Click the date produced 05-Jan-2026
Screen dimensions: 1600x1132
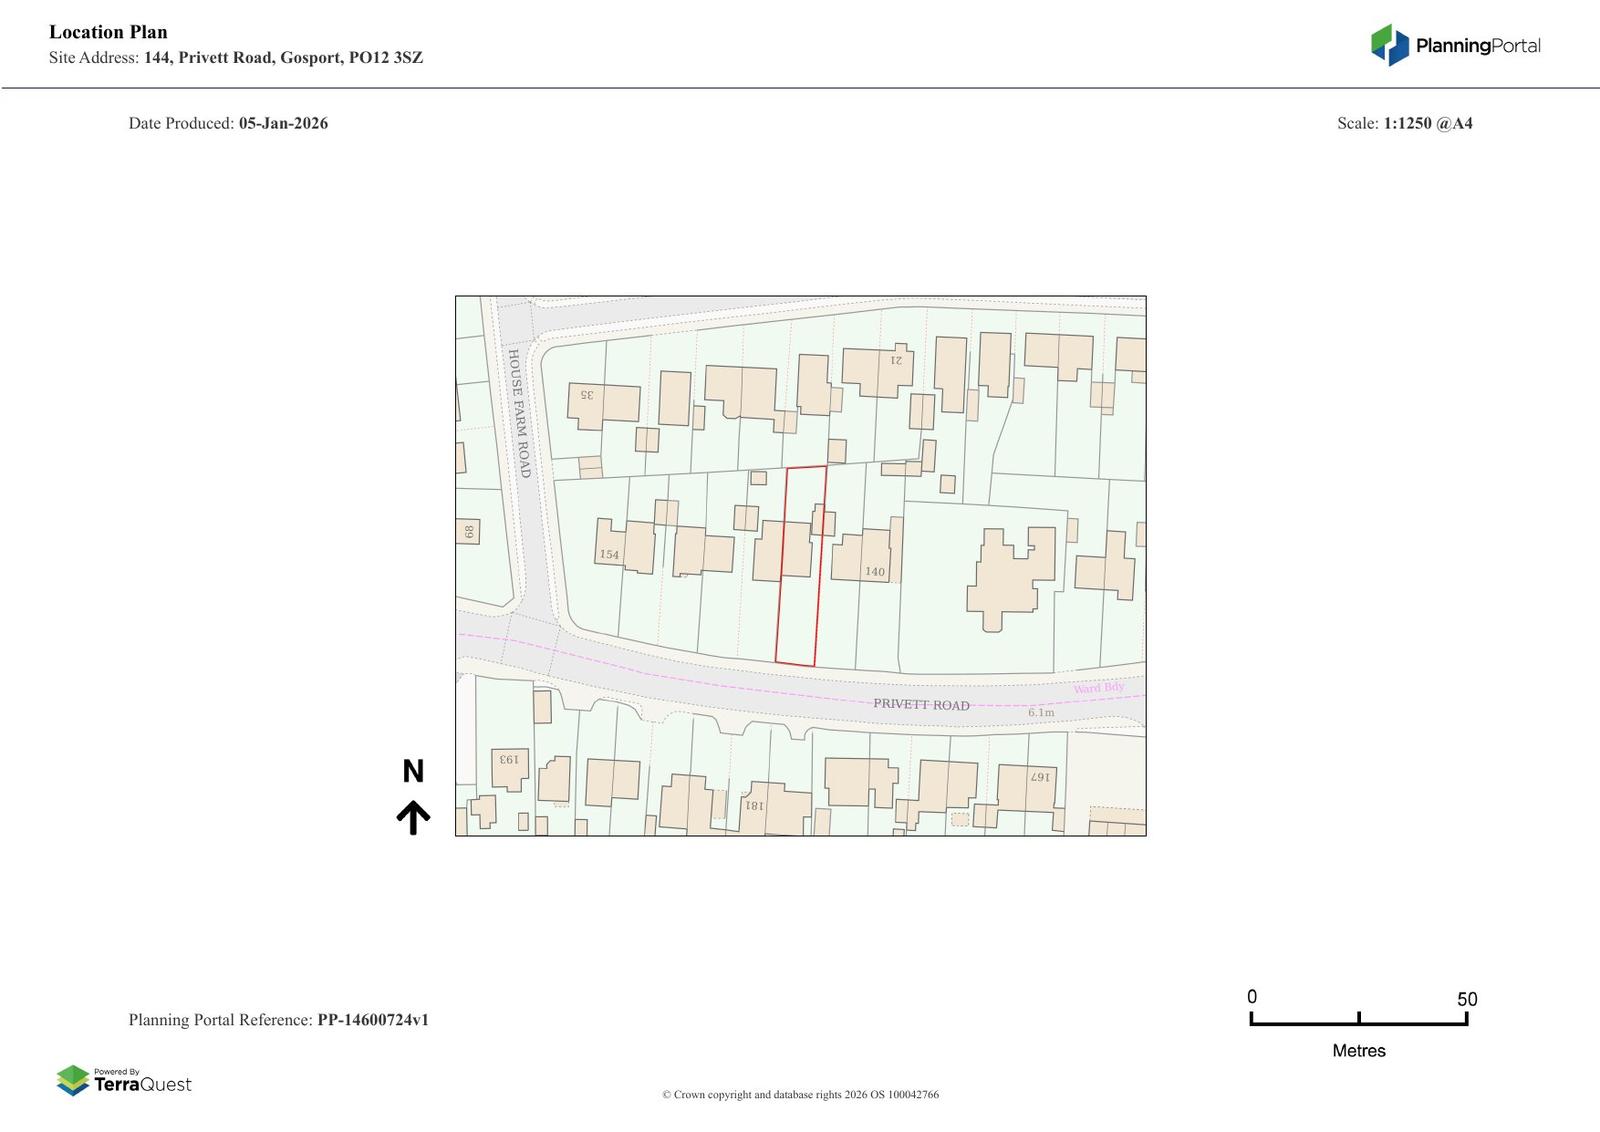click(x=283, y=123)
